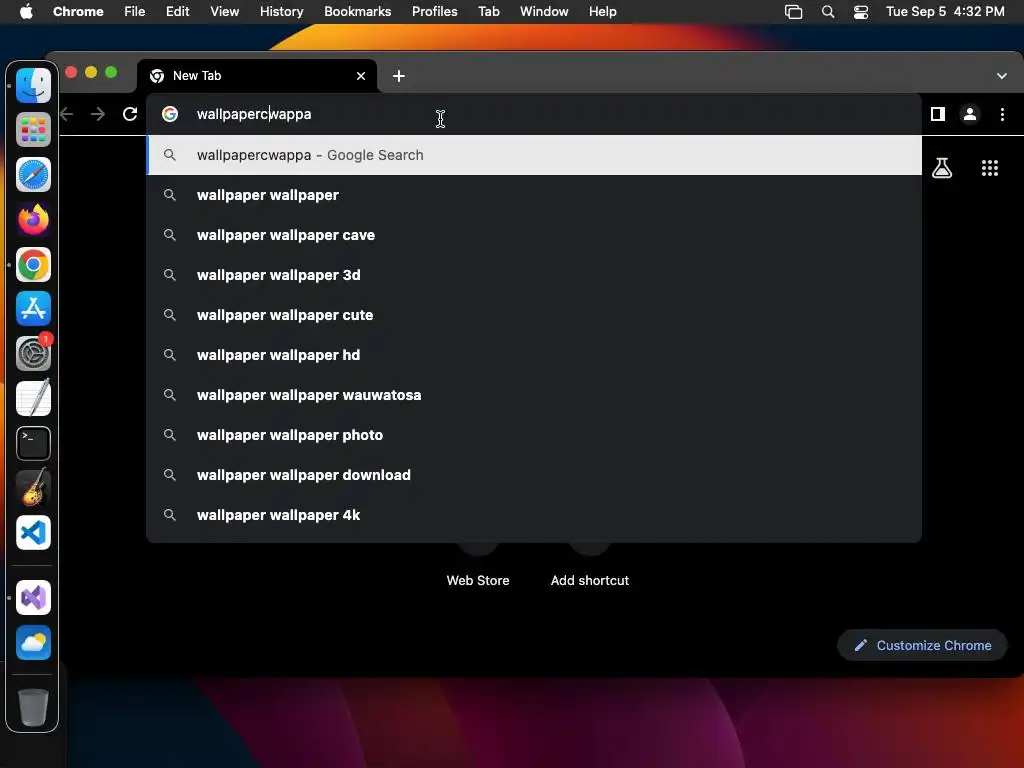Open the Profiles menu
This screenshot has height=768, width=1024.
pyautogui.click(x=434, y=12)
